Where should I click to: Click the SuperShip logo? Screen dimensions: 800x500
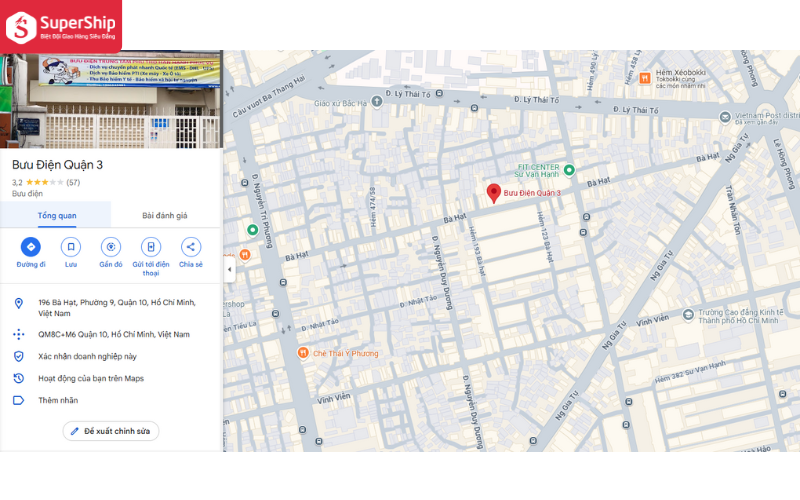61,27
